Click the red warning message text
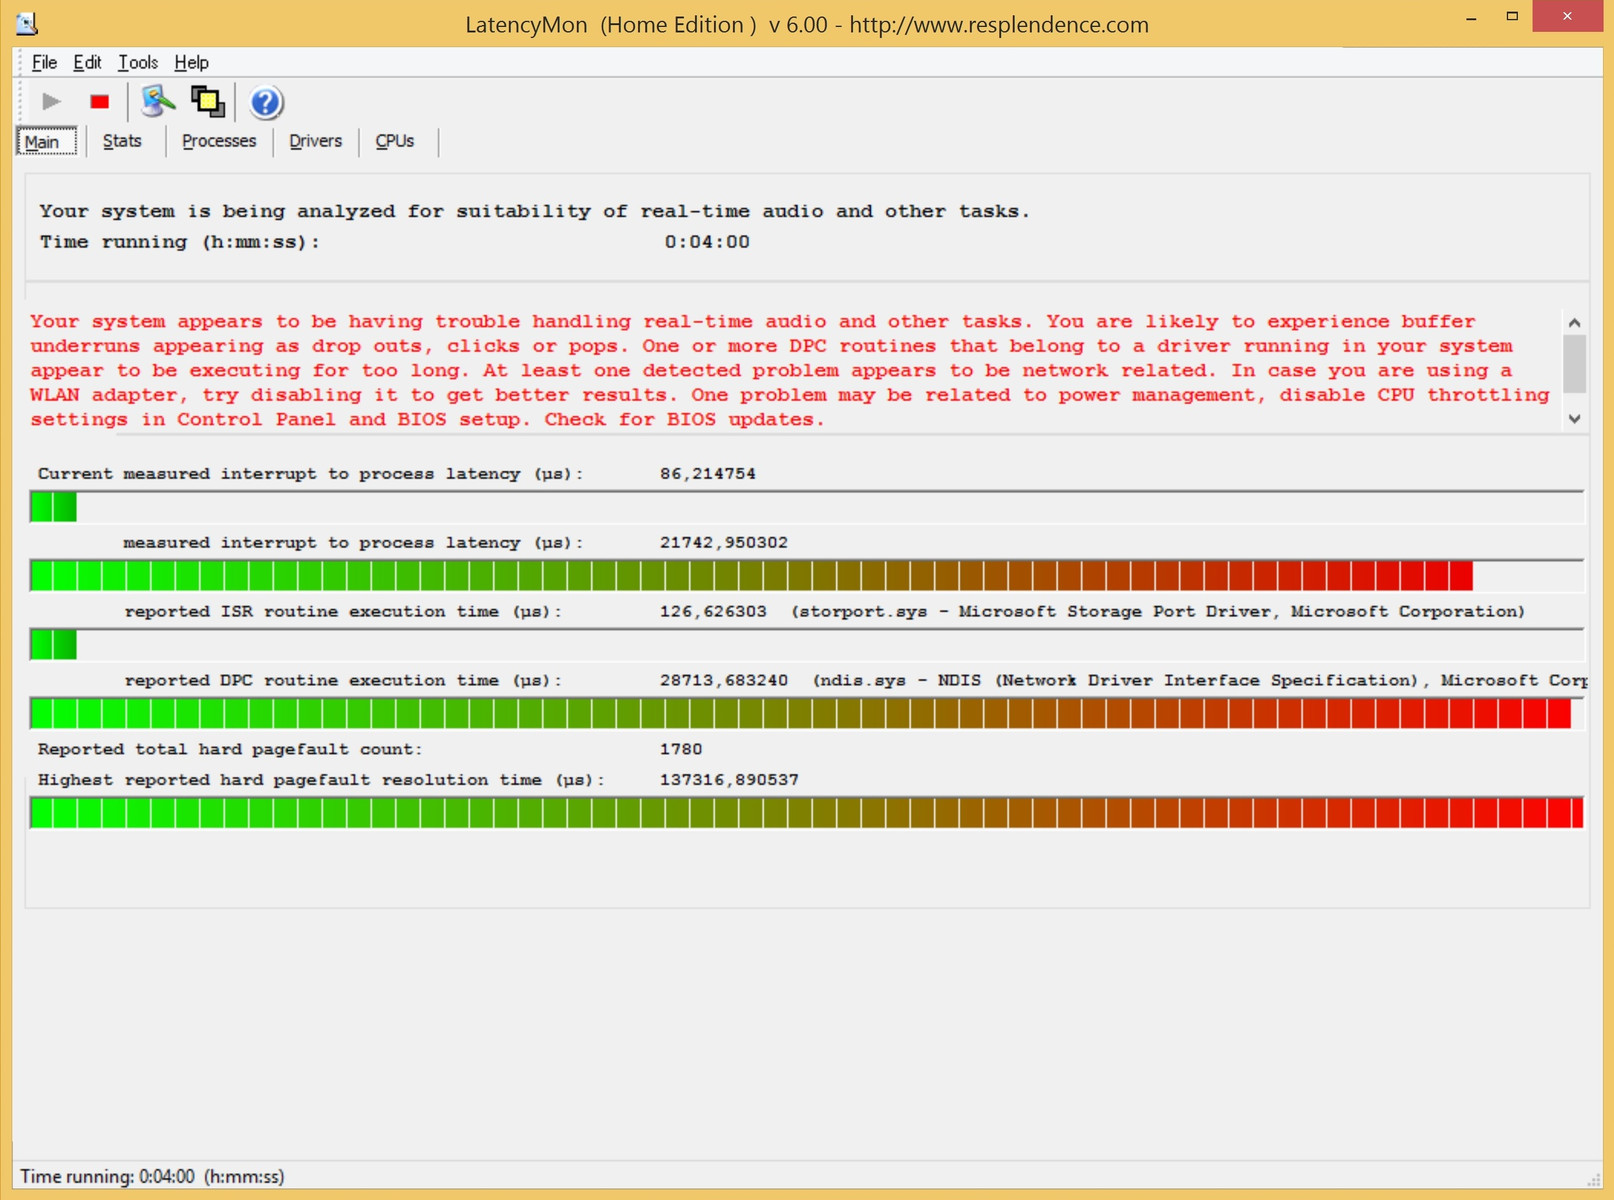This screenshot has height=1200, width=1614. (790, 371)
